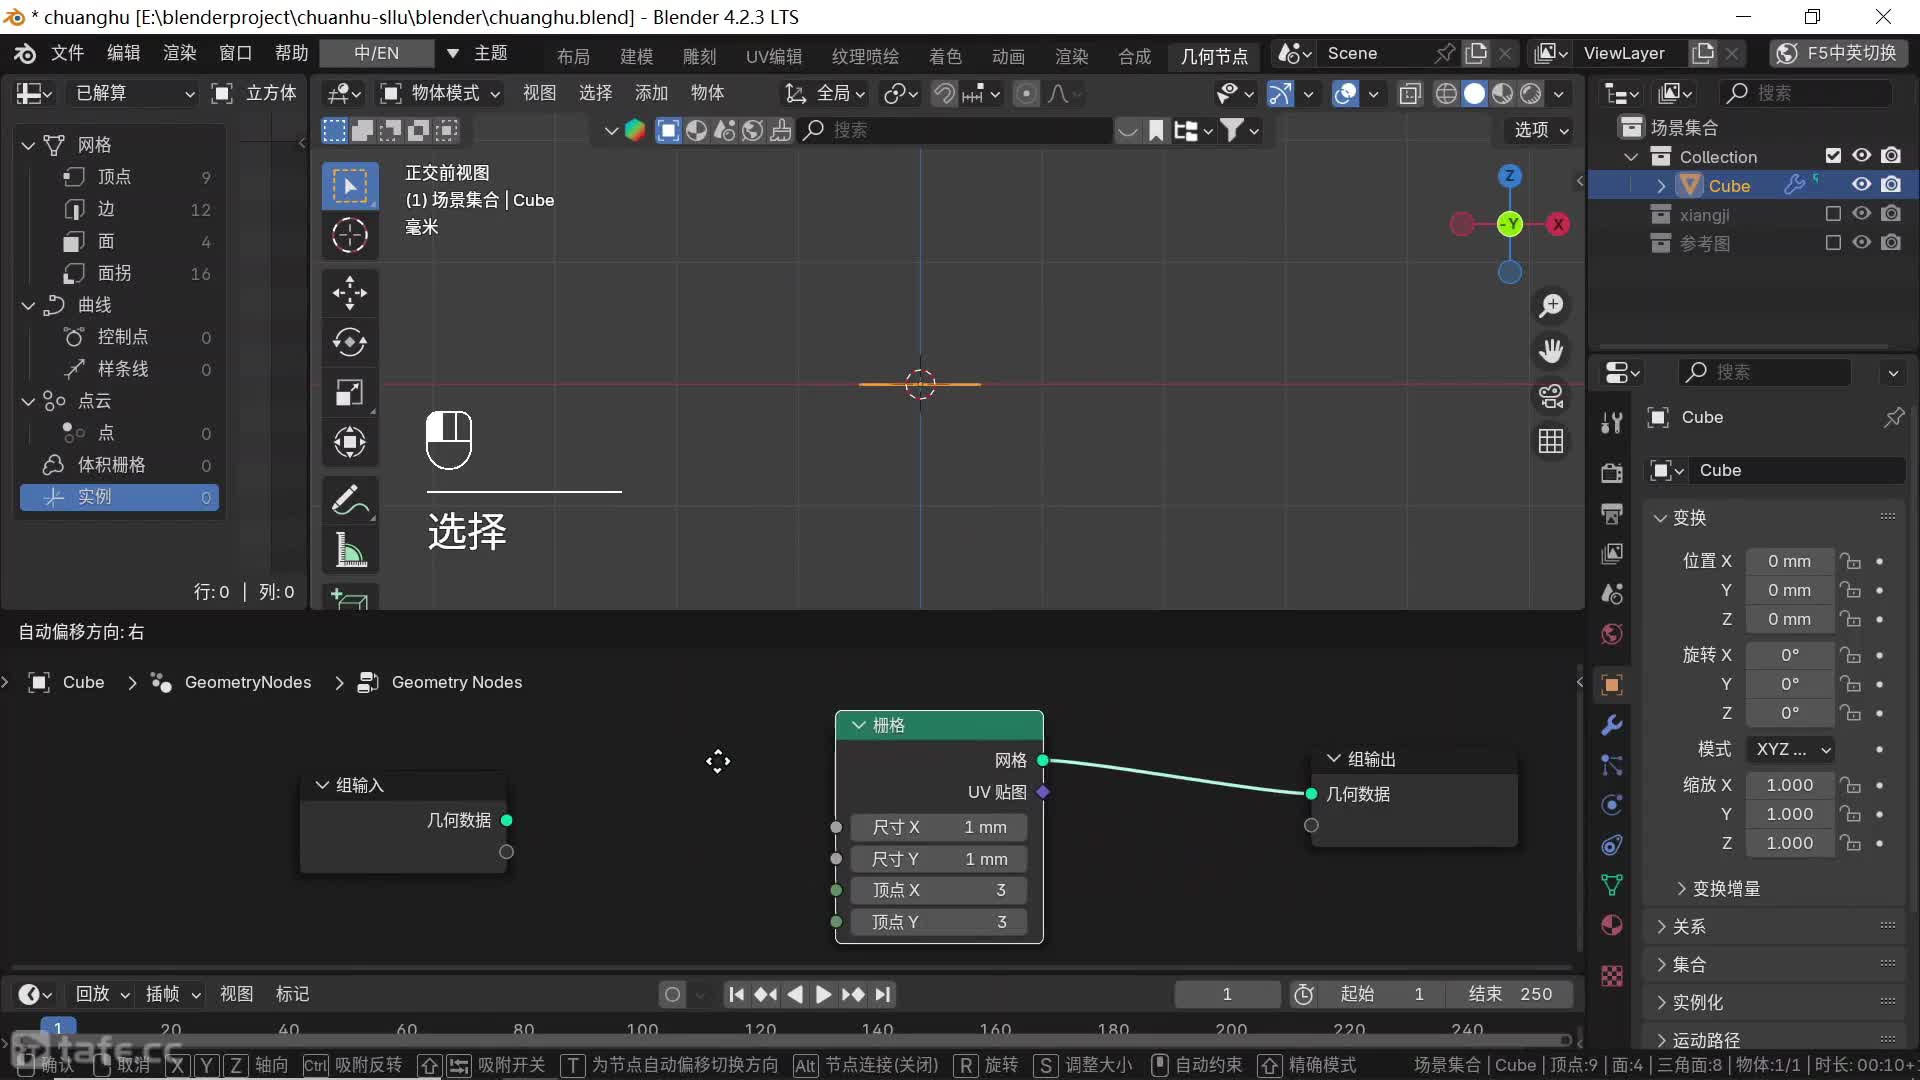This screenshot has height=1080, width=1920.
Task: Select the 3D cursor tool
Action: (x=349, y=236)
